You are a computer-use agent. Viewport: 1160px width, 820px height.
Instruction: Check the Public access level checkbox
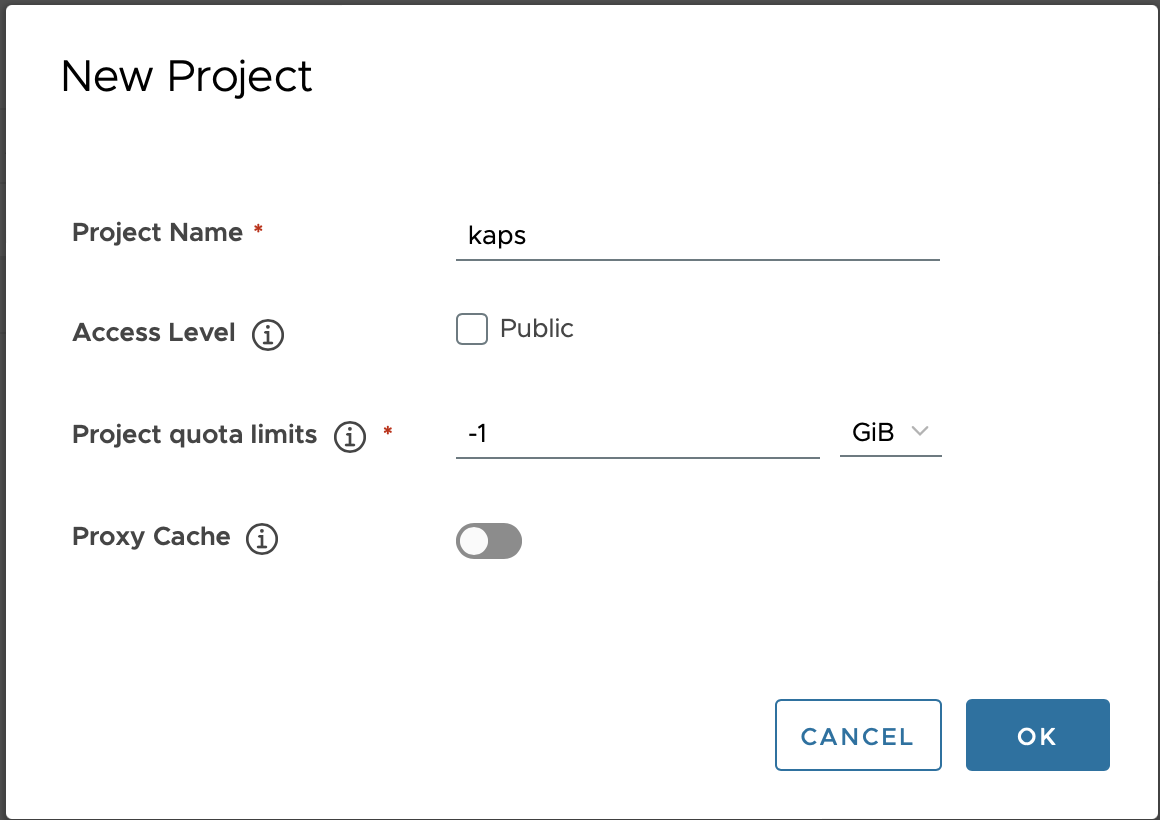pyautogui.click(x=472, y=329)
